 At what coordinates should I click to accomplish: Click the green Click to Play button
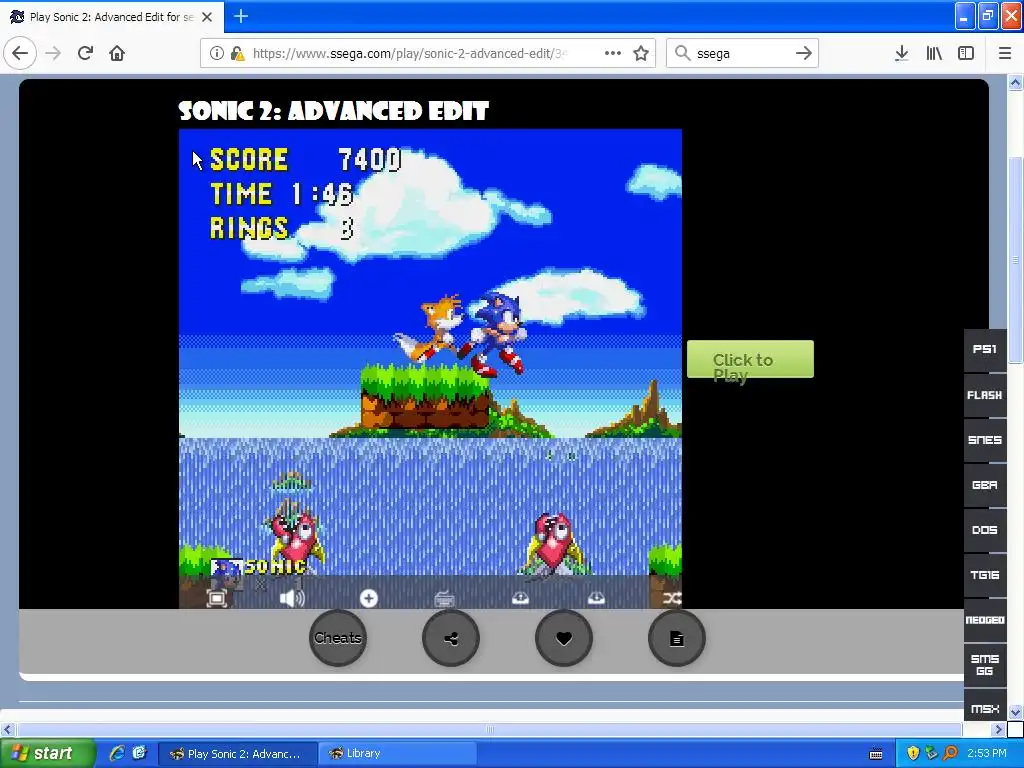(750, 359)
